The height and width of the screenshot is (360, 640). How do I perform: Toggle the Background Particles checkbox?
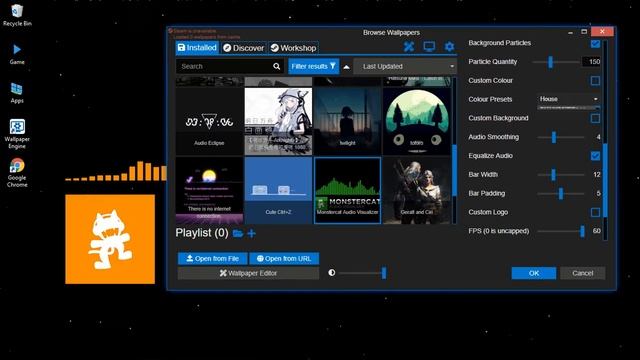pos(595,43)
